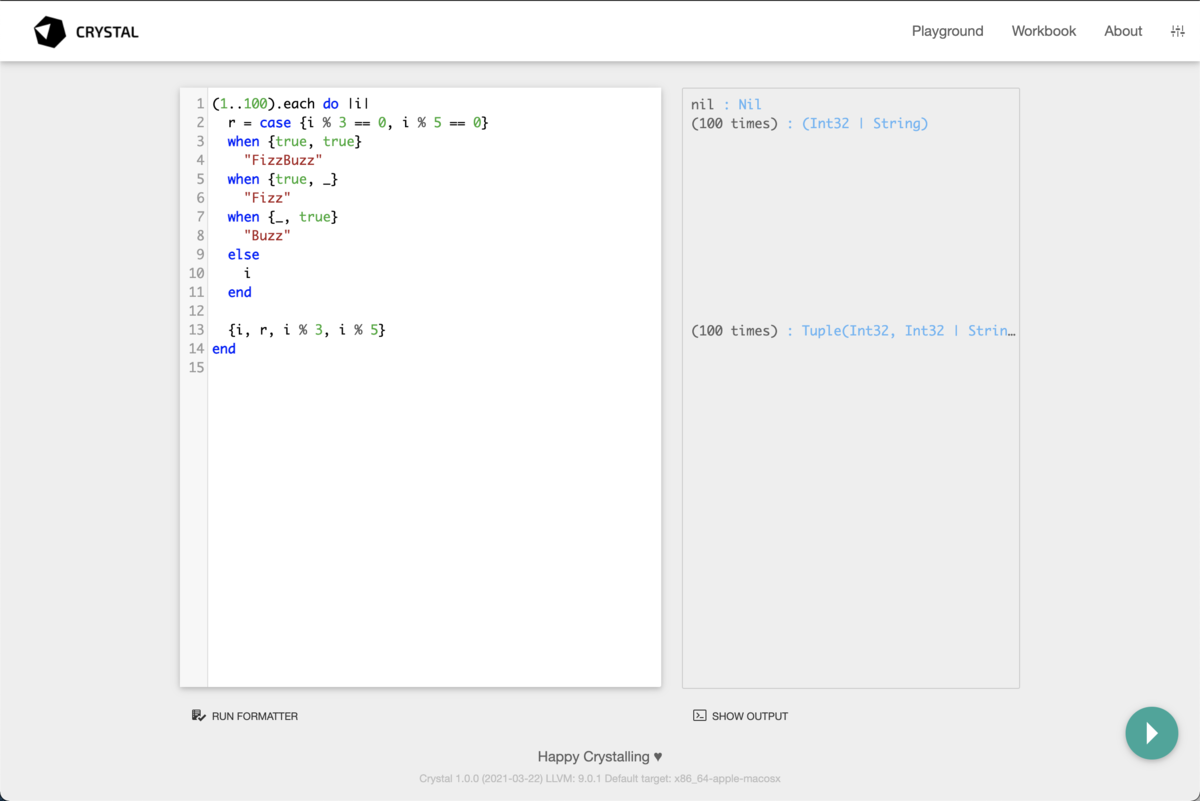Click the CRYSTAL brand name link
This screenshot has height=801, width=1200.
[107, 32]
